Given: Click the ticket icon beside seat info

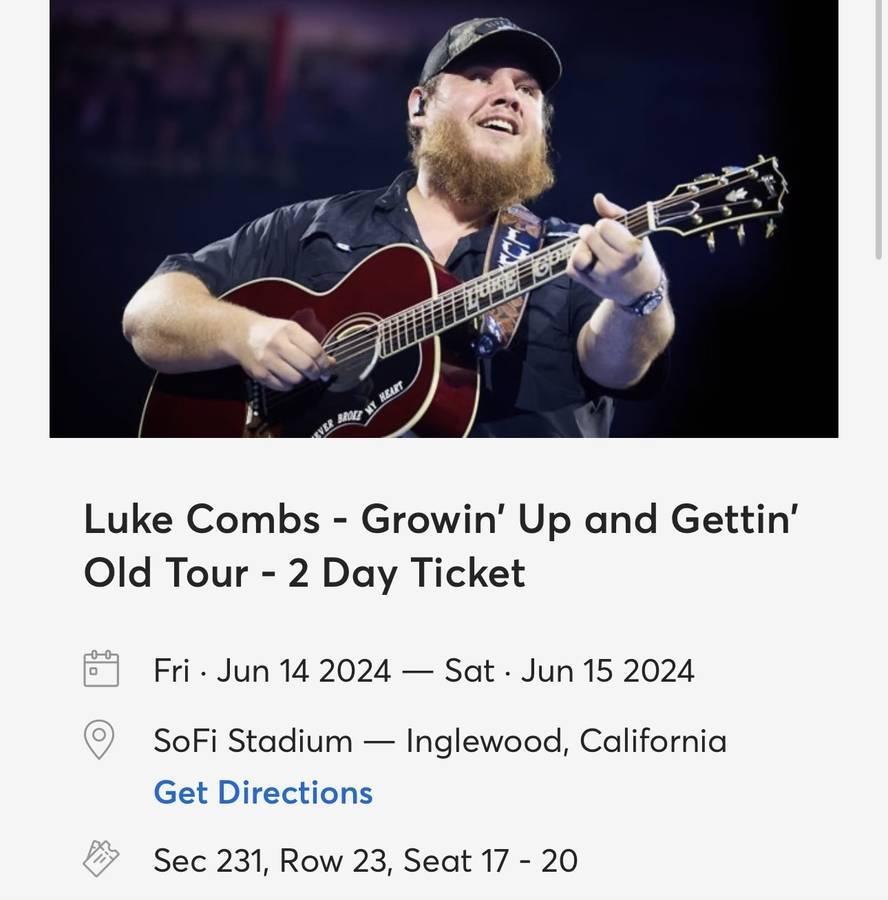Looking at the screenshot, I should click(x=101, y=859).
